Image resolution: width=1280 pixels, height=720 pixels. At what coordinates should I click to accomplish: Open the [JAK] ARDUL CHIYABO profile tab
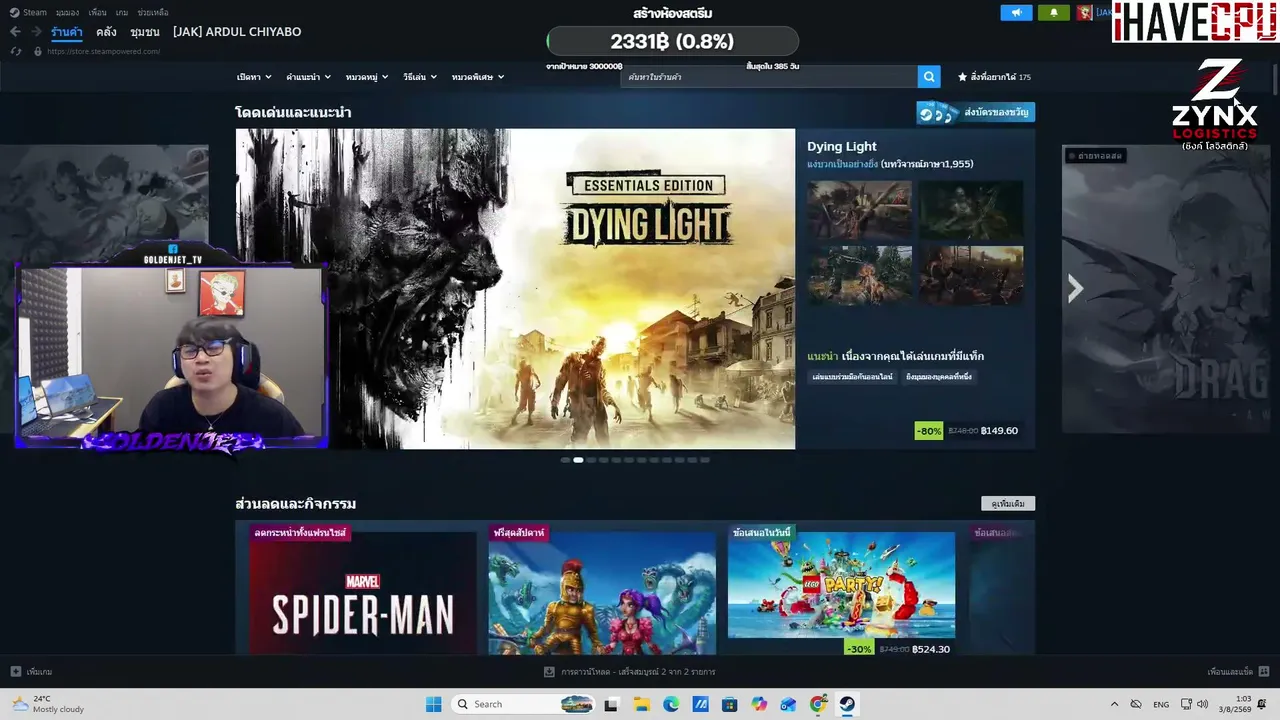pos(237,32)
